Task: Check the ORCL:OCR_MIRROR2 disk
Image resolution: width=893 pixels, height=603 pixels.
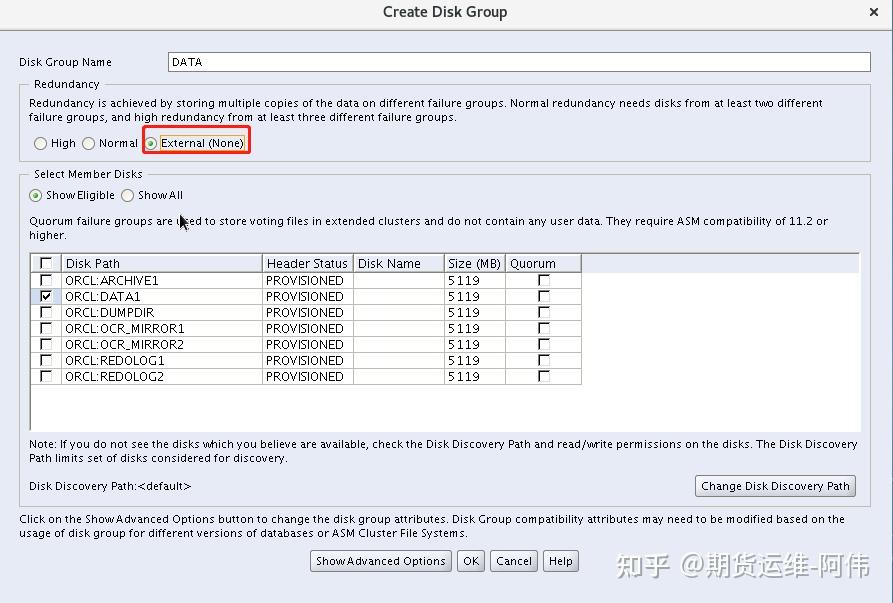Action: point(45,344)
